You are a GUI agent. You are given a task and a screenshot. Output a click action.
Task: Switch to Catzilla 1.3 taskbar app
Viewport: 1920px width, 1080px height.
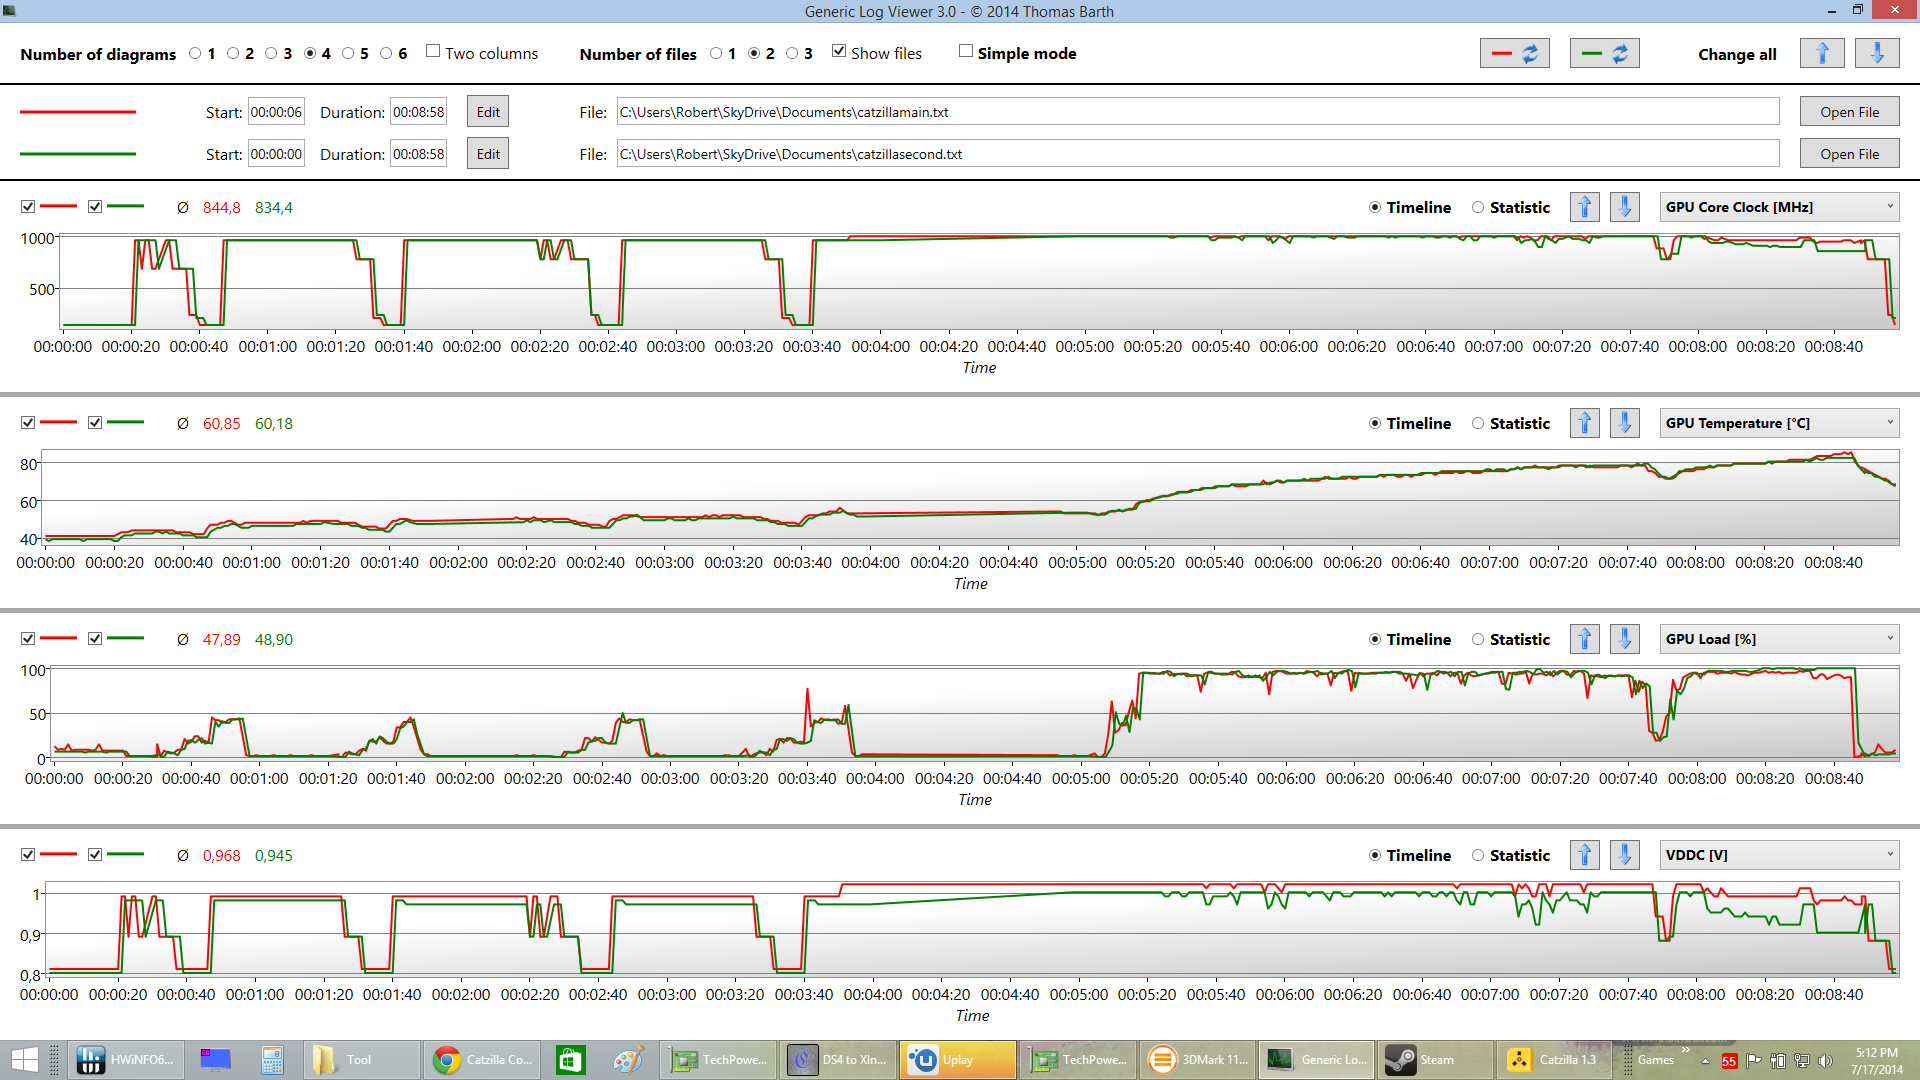coord(1553,1060)
